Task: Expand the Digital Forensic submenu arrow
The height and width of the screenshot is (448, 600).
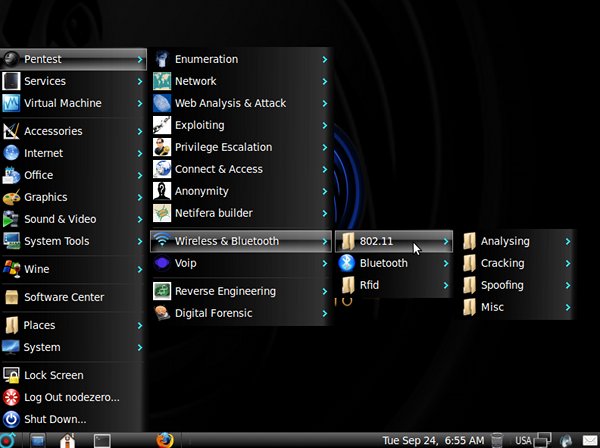Action: (x=324, y=313)
